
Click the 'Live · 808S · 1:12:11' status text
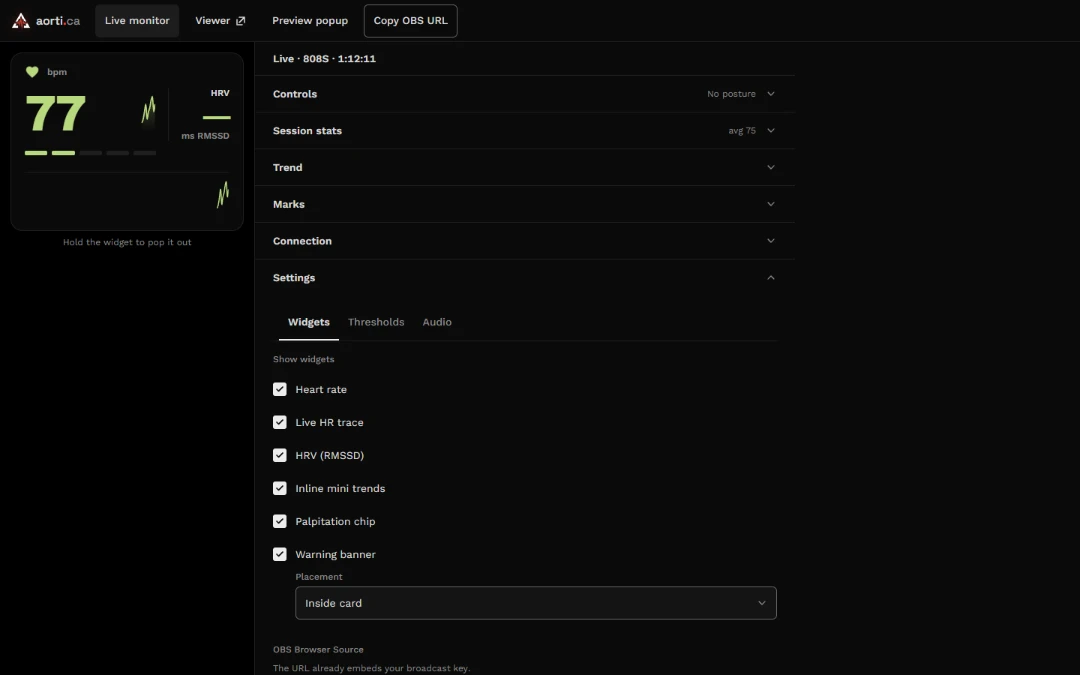point(324,59)
